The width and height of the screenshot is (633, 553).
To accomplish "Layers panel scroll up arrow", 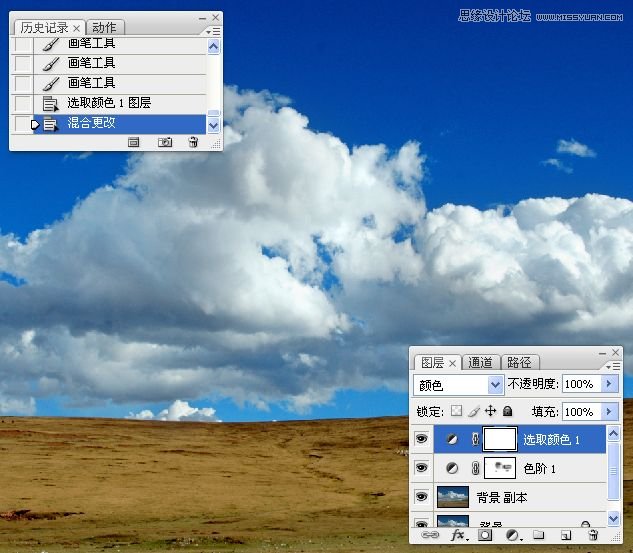I will pos(614,434).
